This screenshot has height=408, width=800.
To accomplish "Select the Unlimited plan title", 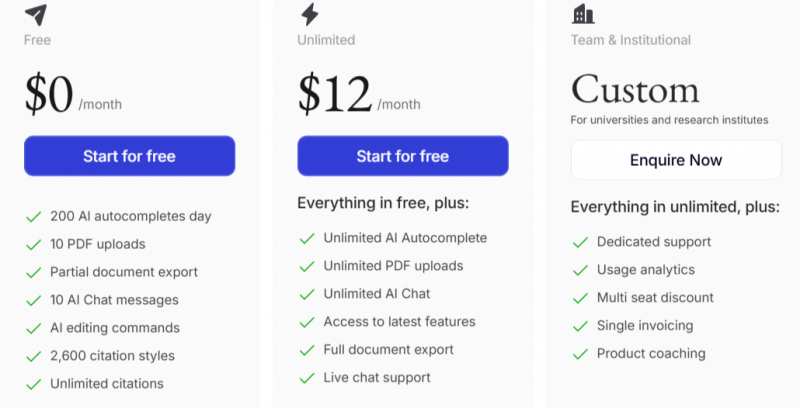I will (x=326, y=40).
